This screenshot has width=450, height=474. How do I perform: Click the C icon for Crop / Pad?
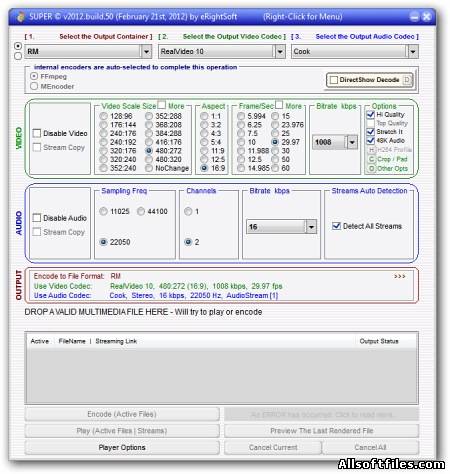(371, 159)
